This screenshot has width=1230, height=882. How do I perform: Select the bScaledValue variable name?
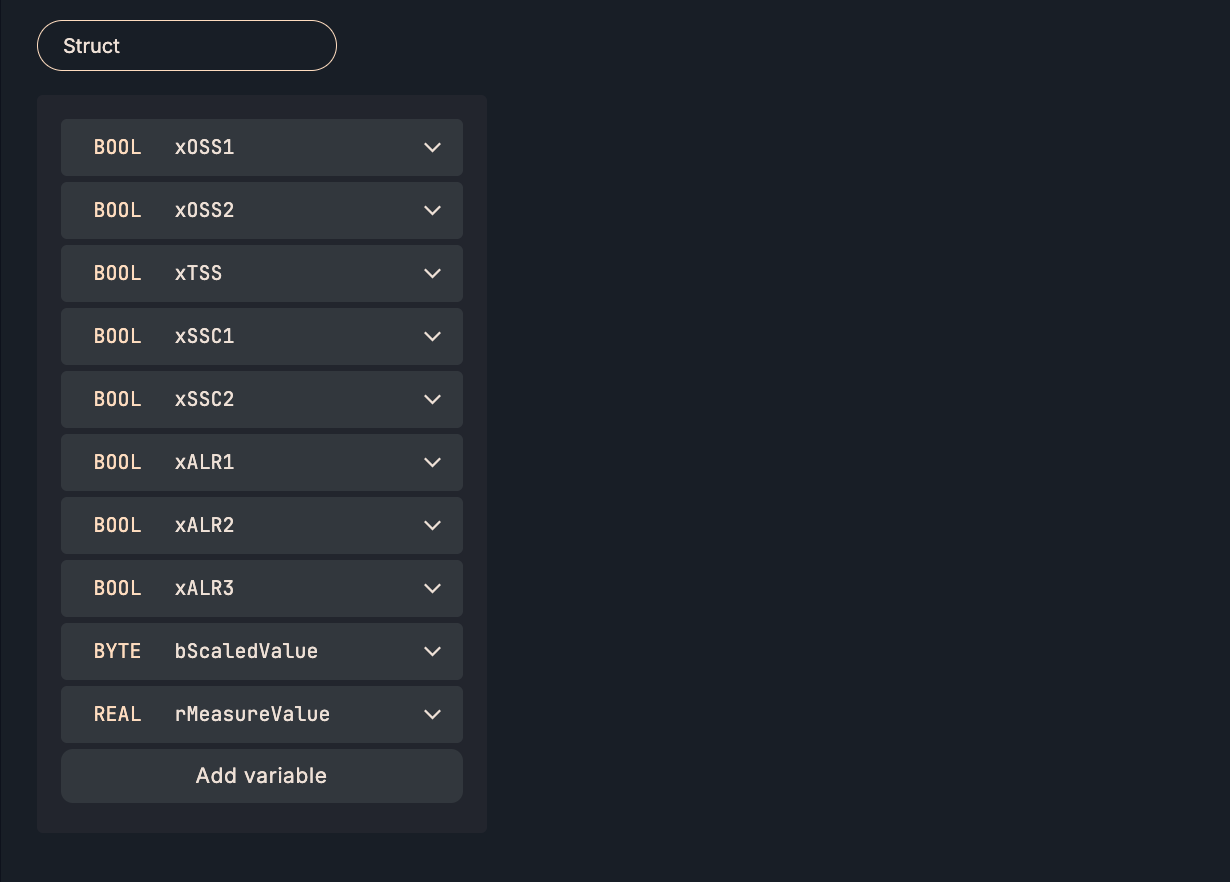click(246, 652)
